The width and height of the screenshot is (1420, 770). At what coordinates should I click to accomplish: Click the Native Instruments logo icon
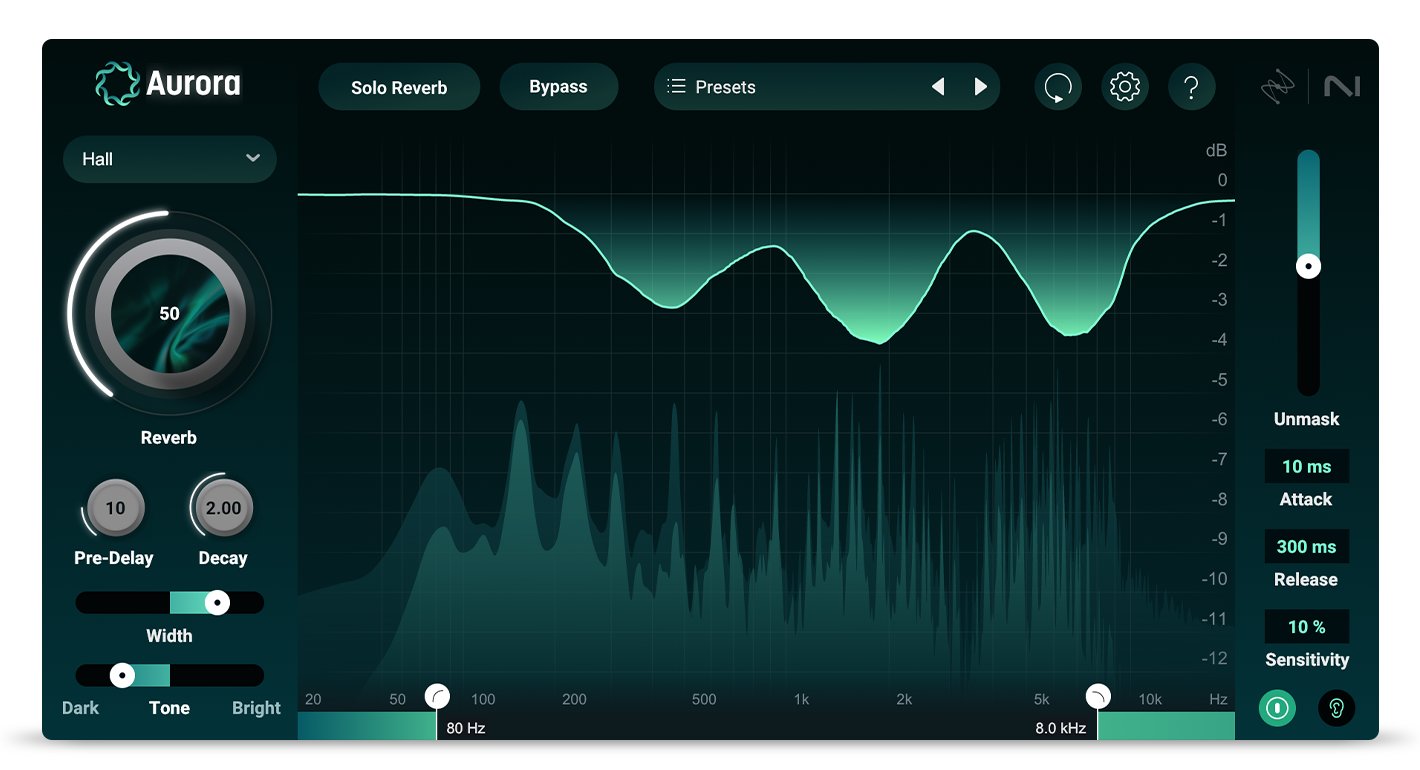1342,88
